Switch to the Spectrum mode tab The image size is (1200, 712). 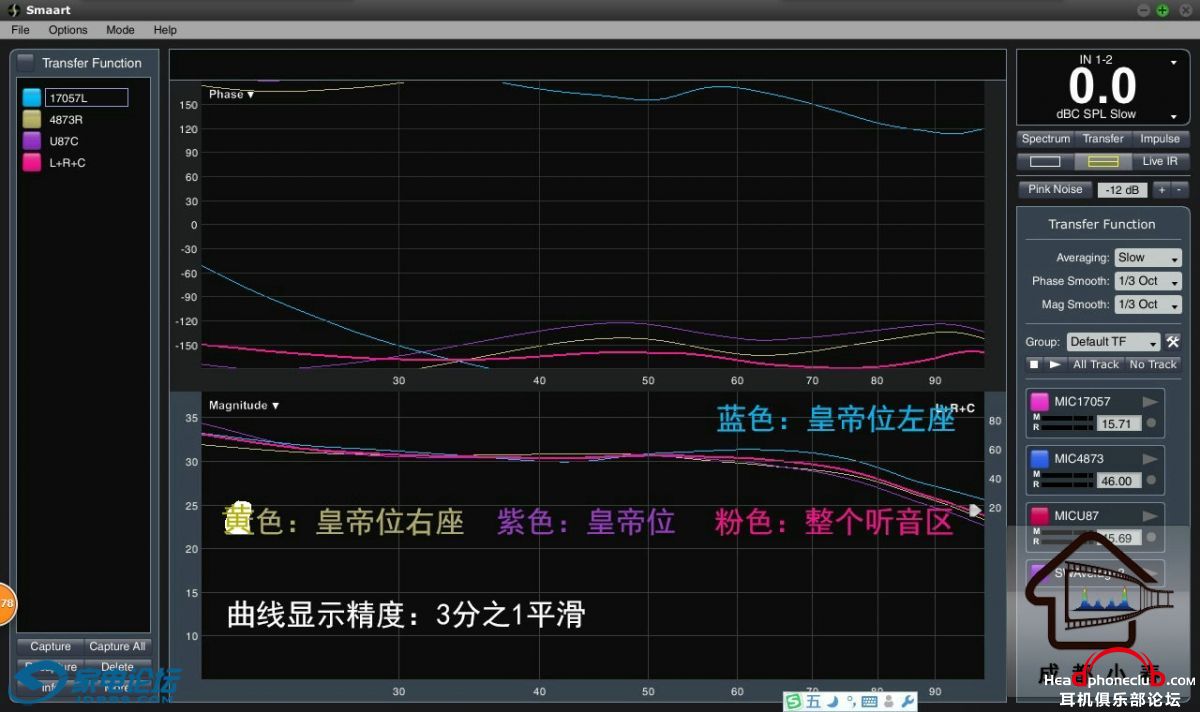1046,139
